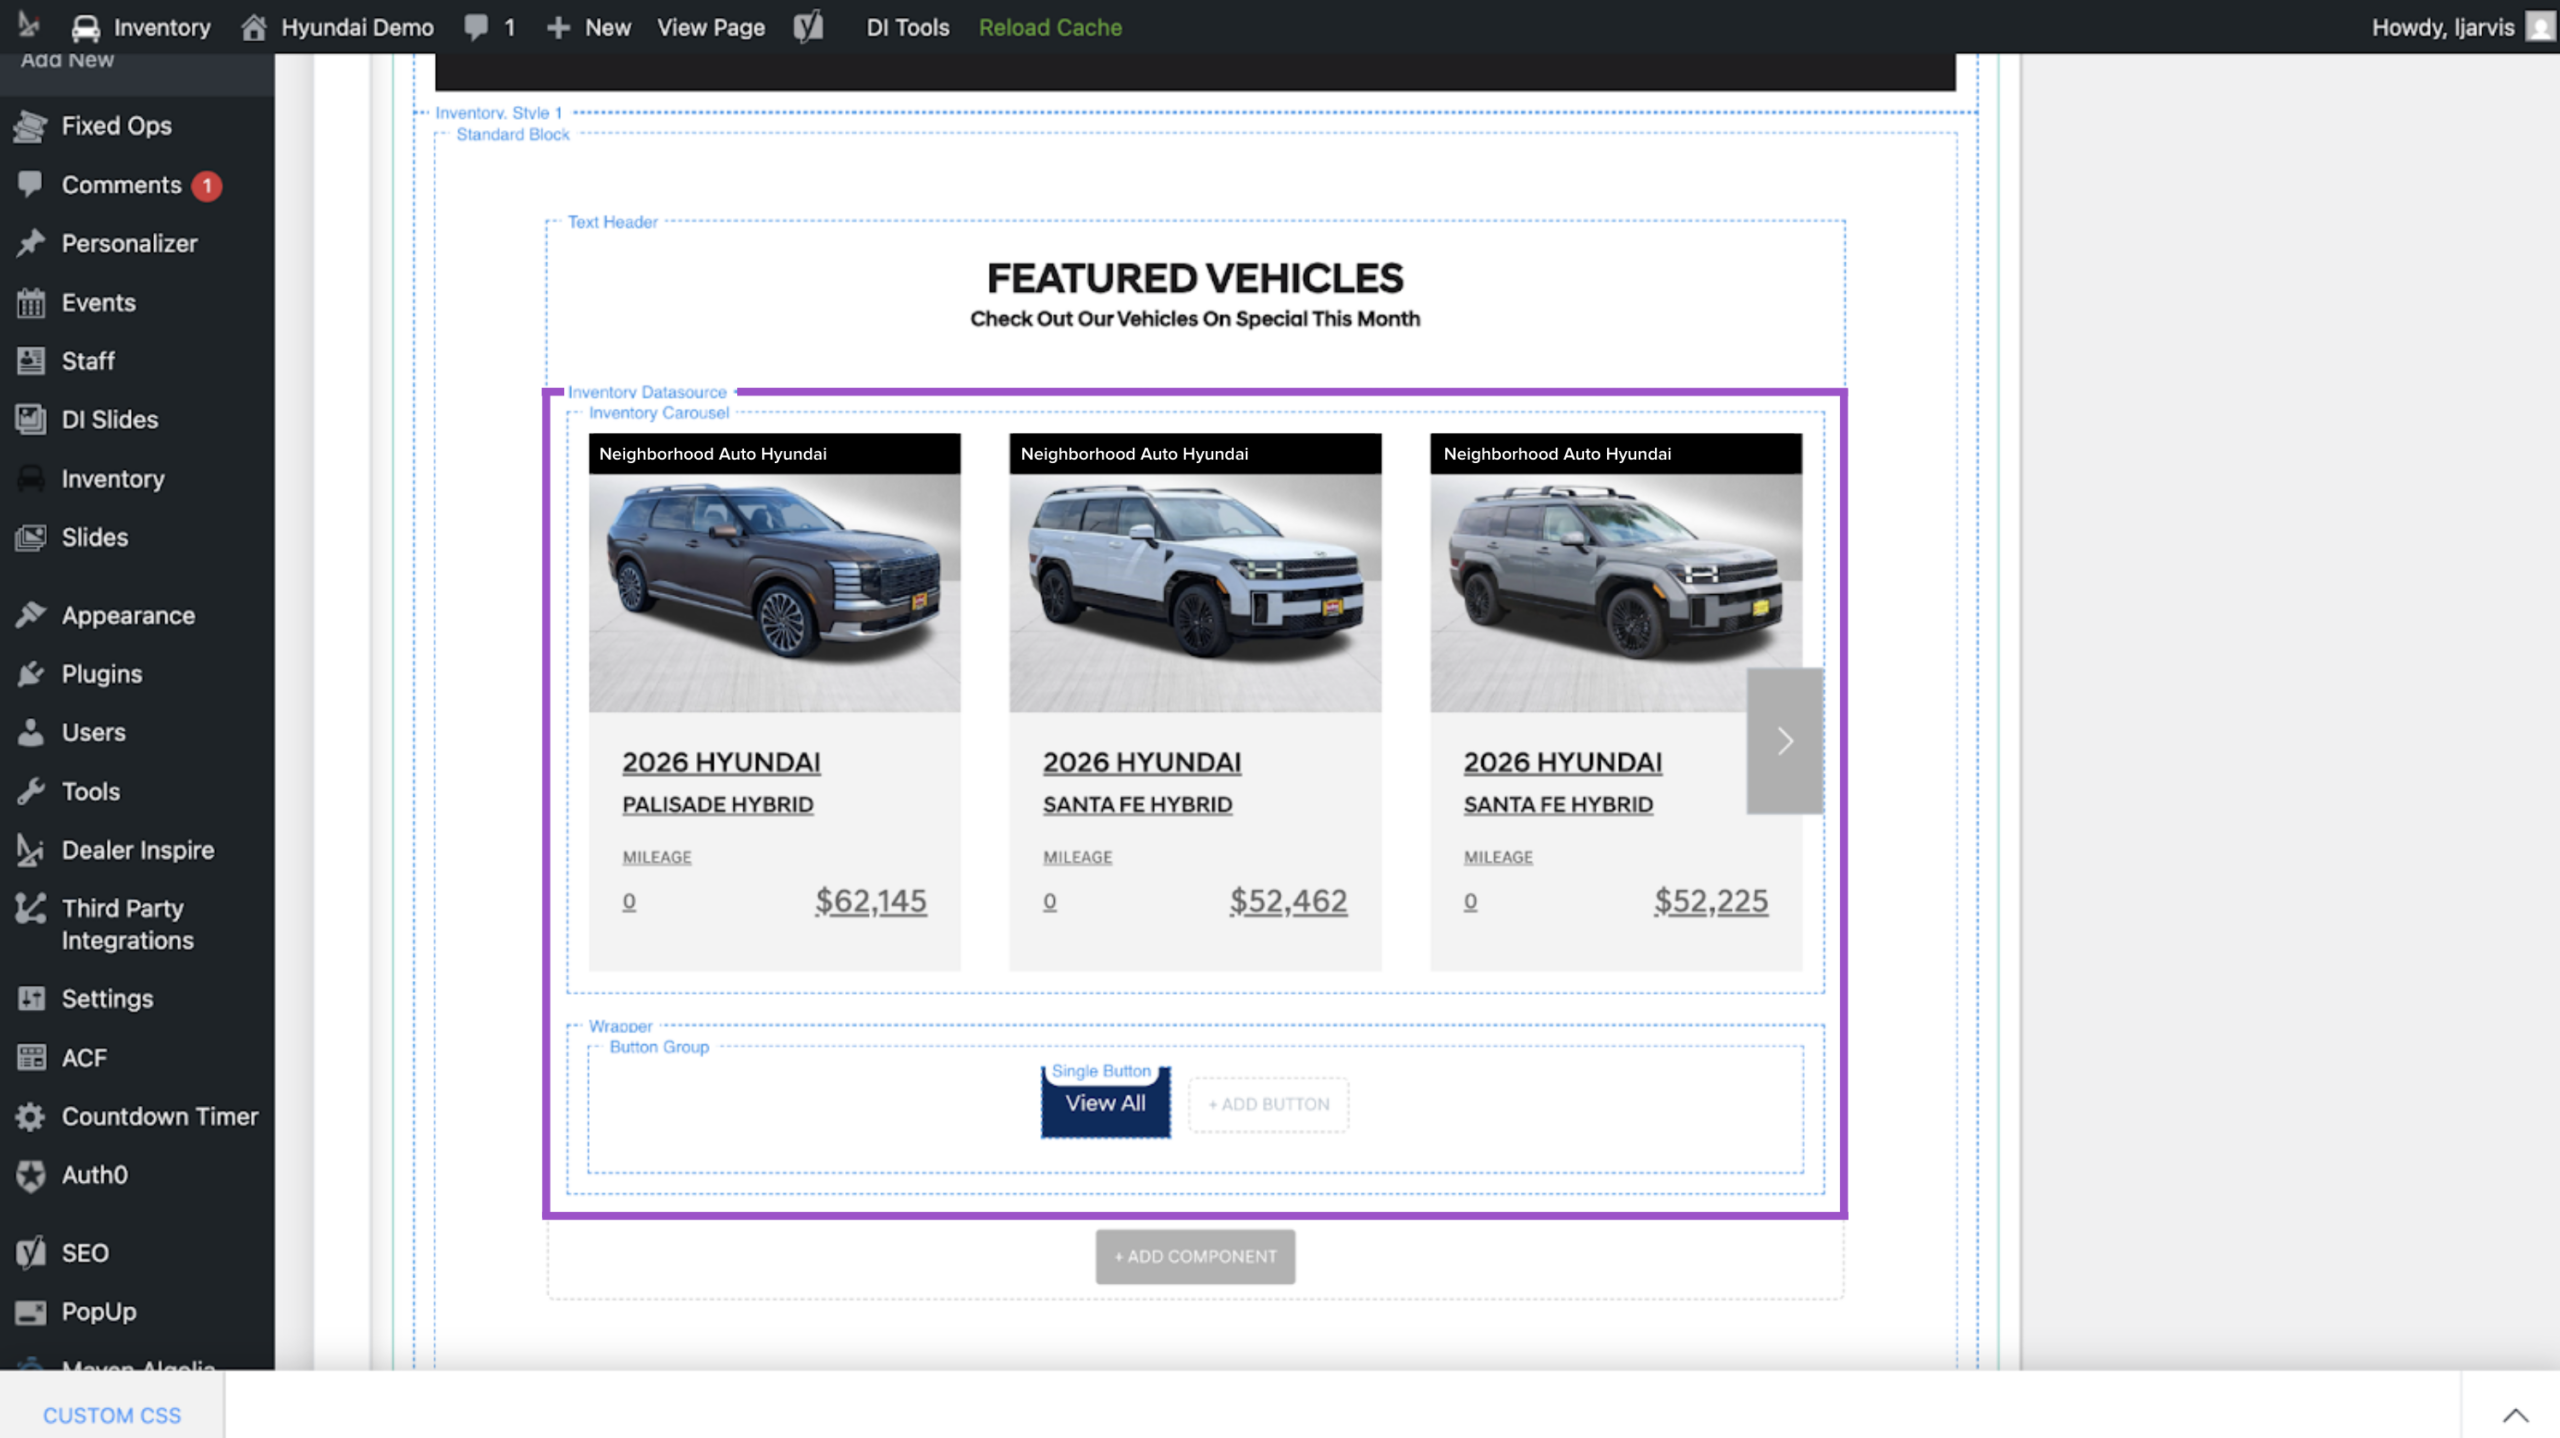
Task: Select the 'Inventory, Style 1' block label
Action: [x=499, y=113]
